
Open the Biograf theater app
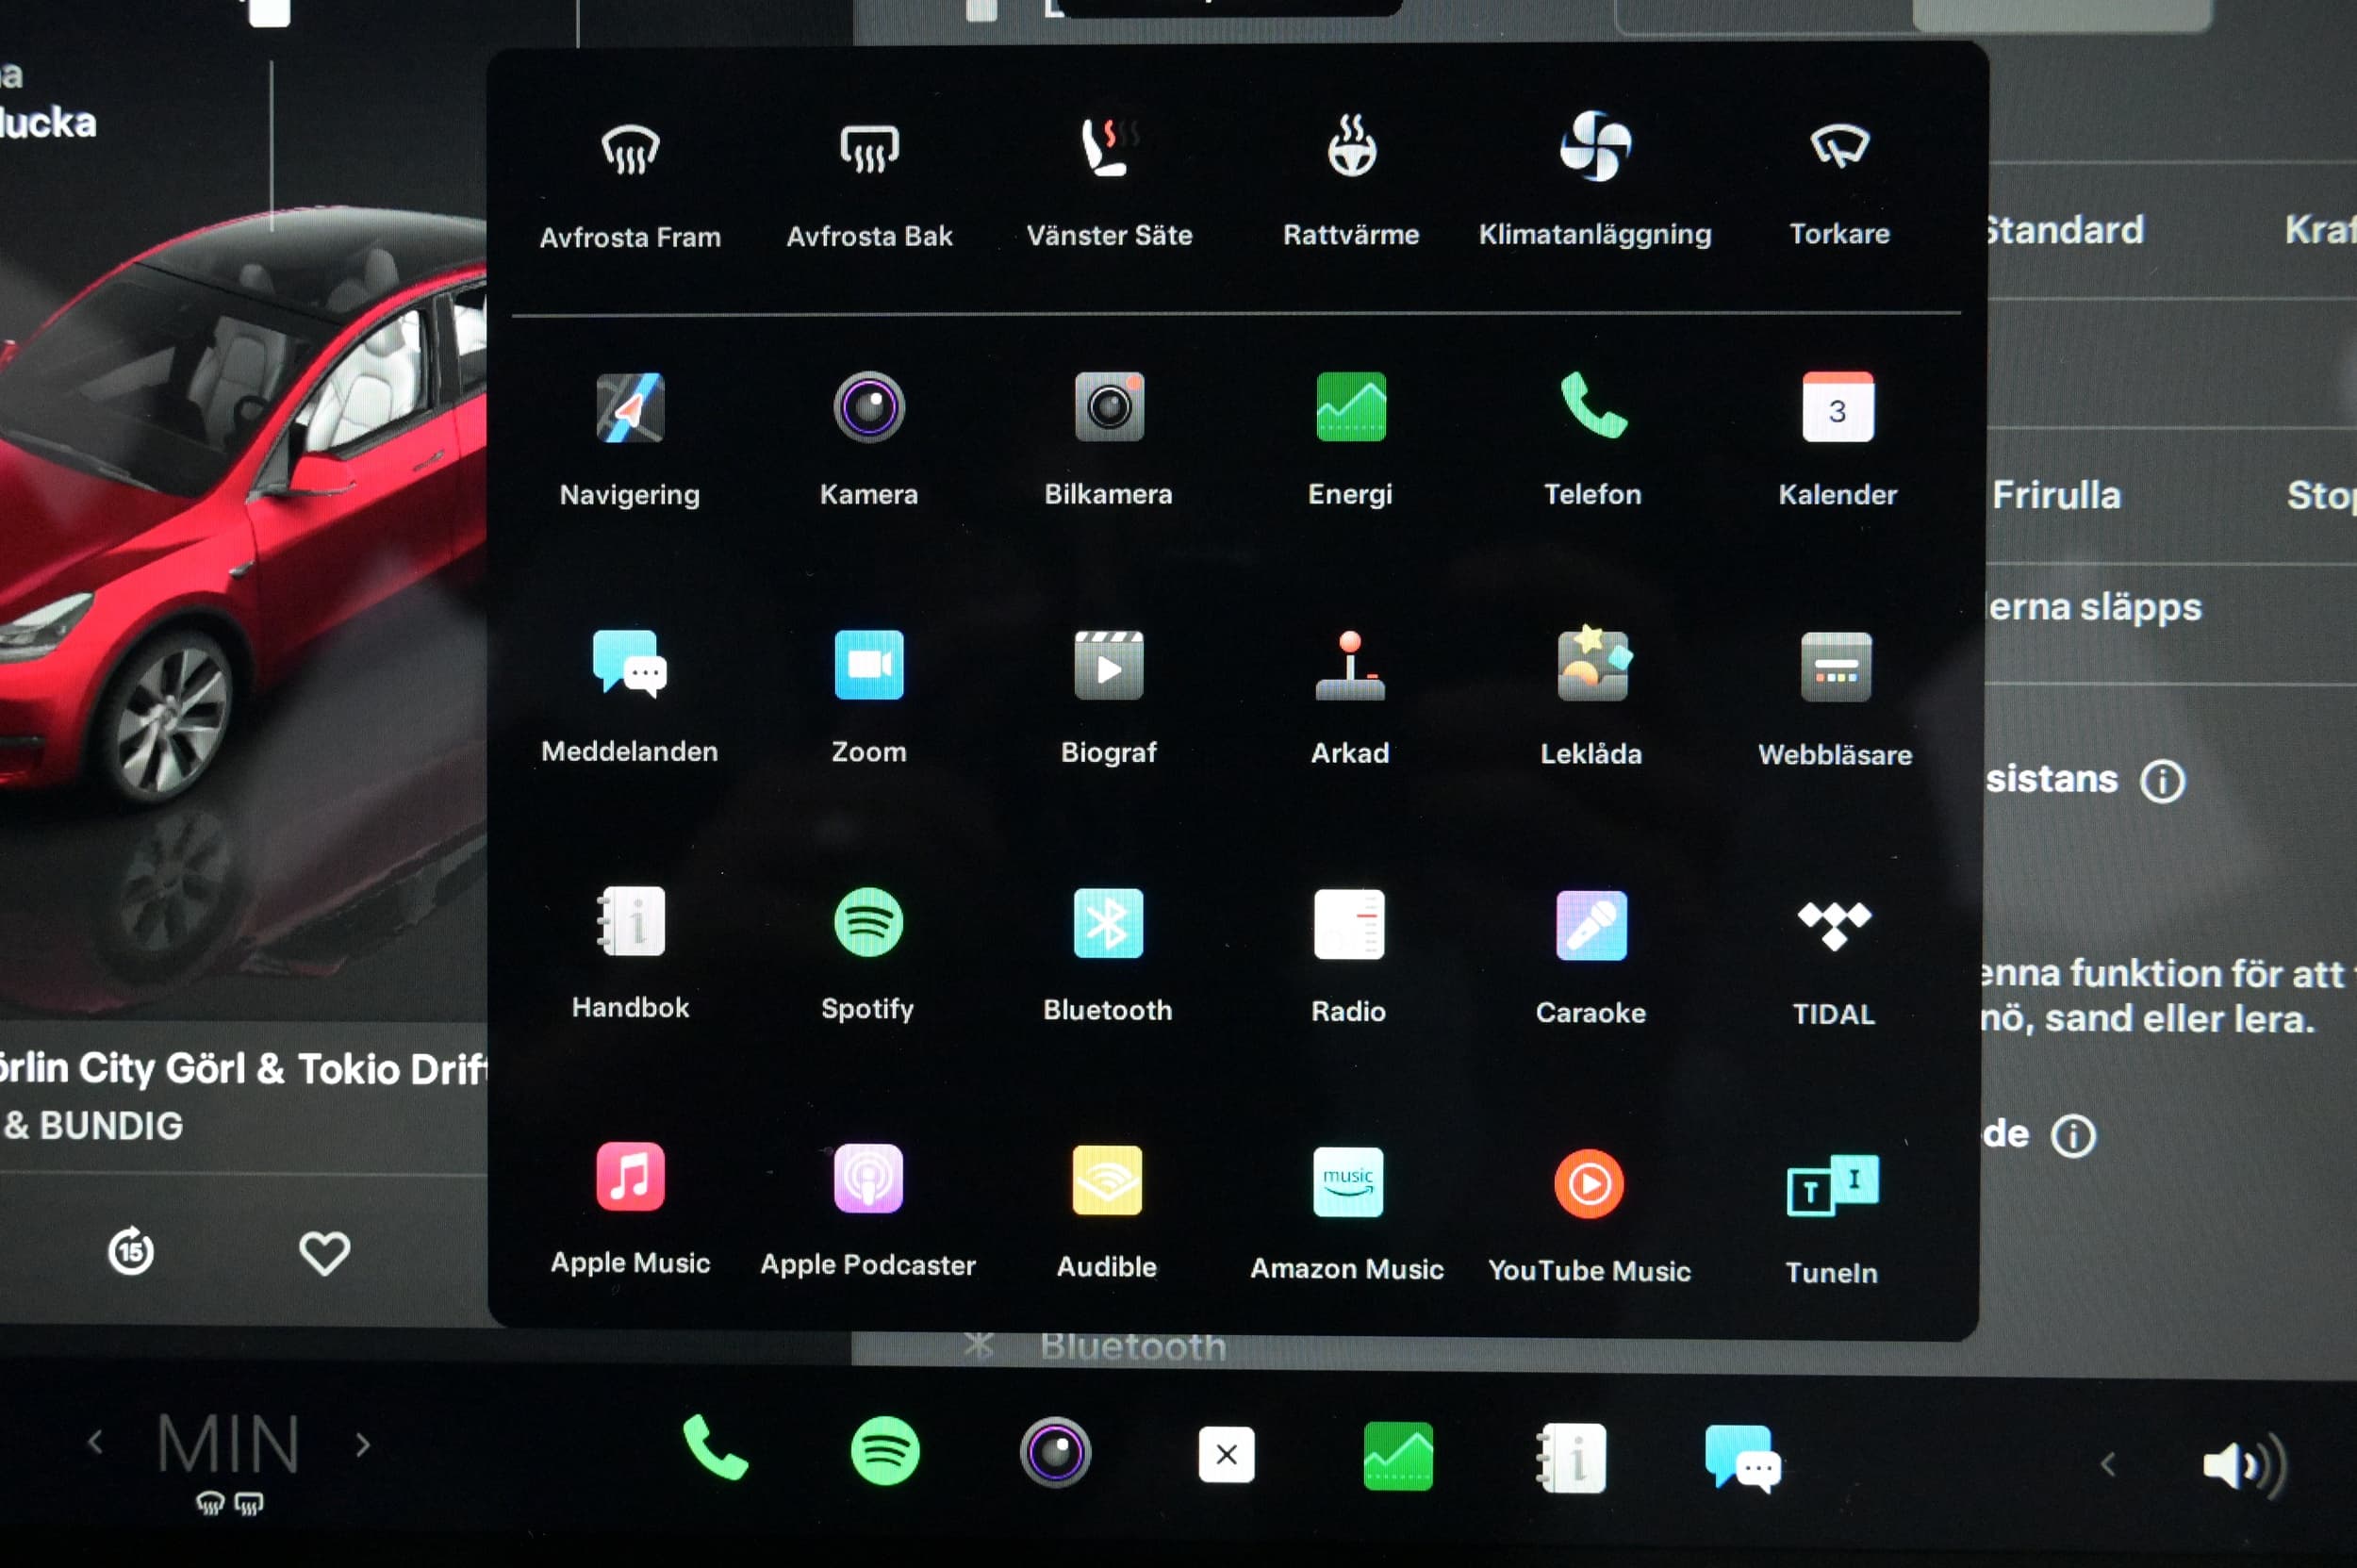point(1108,697)
